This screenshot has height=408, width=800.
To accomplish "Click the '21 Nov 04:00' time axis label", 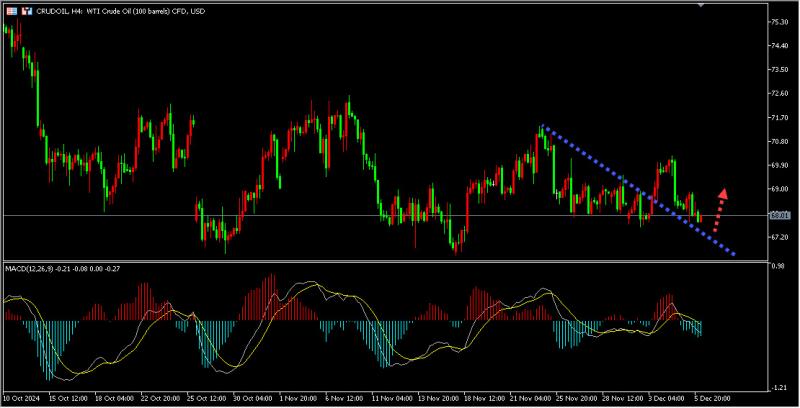I will pos(529,398).
